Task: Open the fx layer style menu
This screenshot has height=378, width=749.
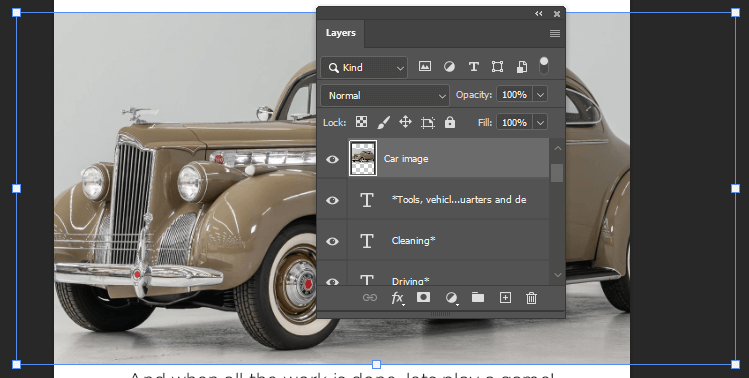Action: coord(397,298)
